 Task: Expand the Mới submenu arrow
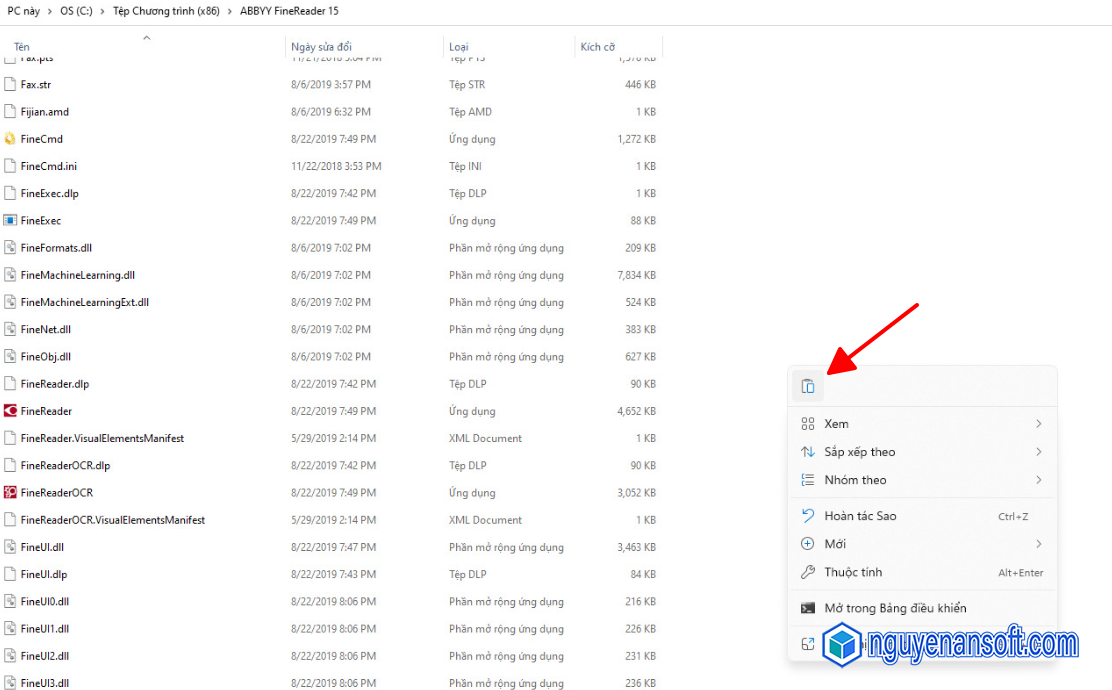[x=1038, y=544]
